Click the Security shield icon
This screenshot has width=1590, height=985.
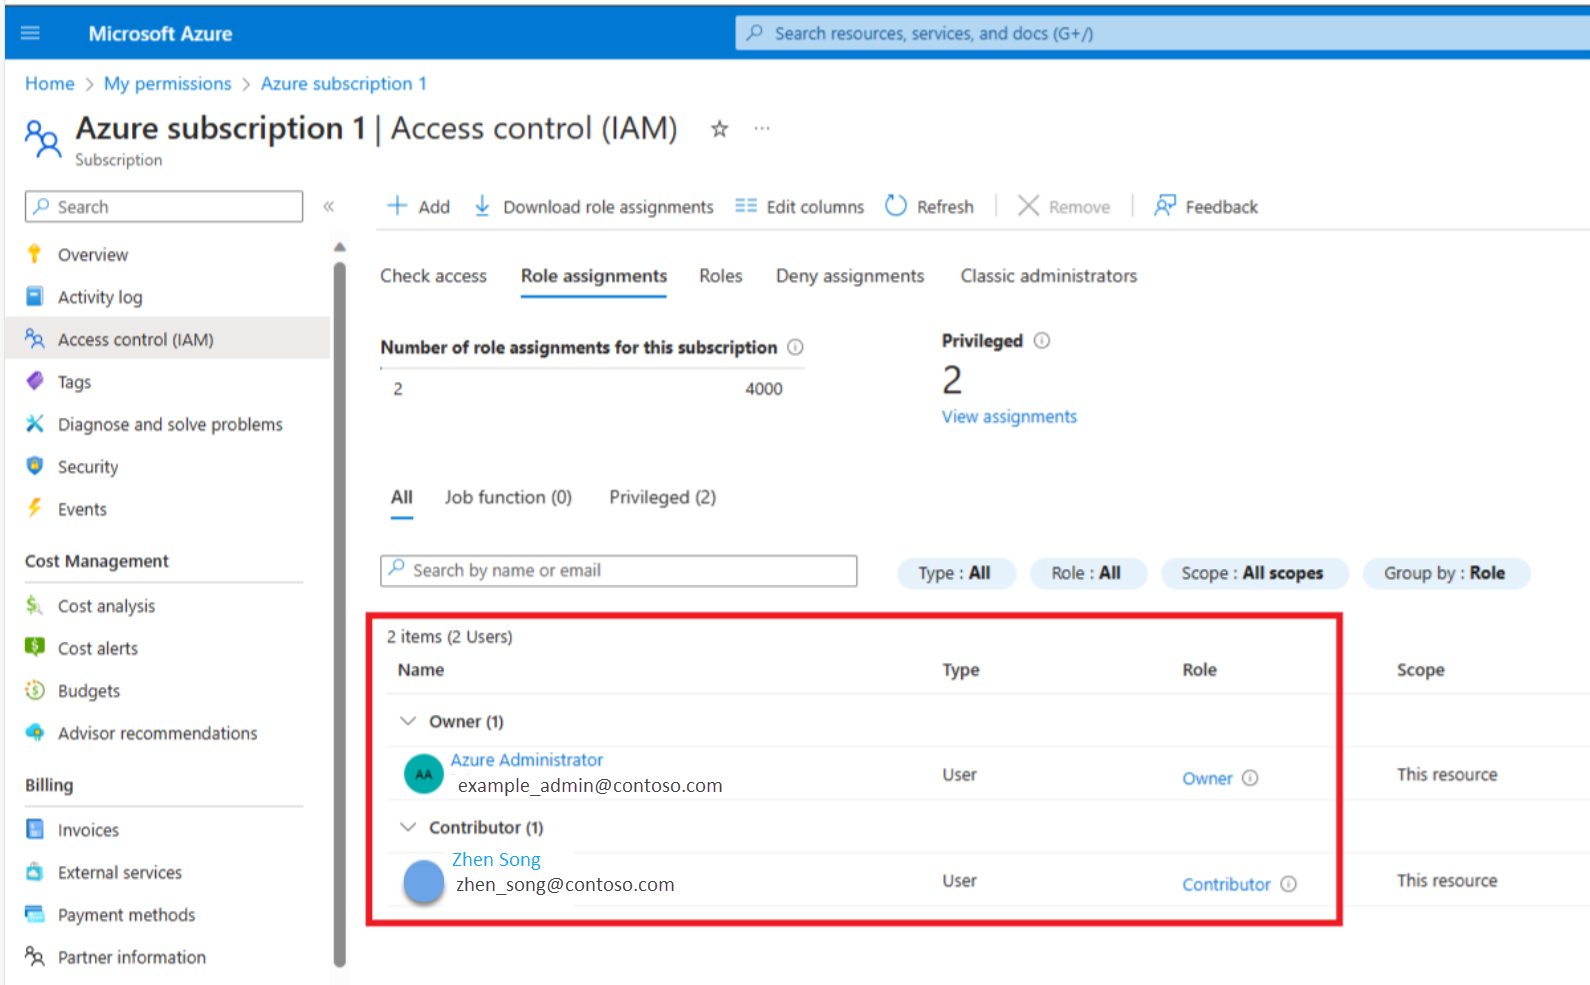tap(35, 466)
